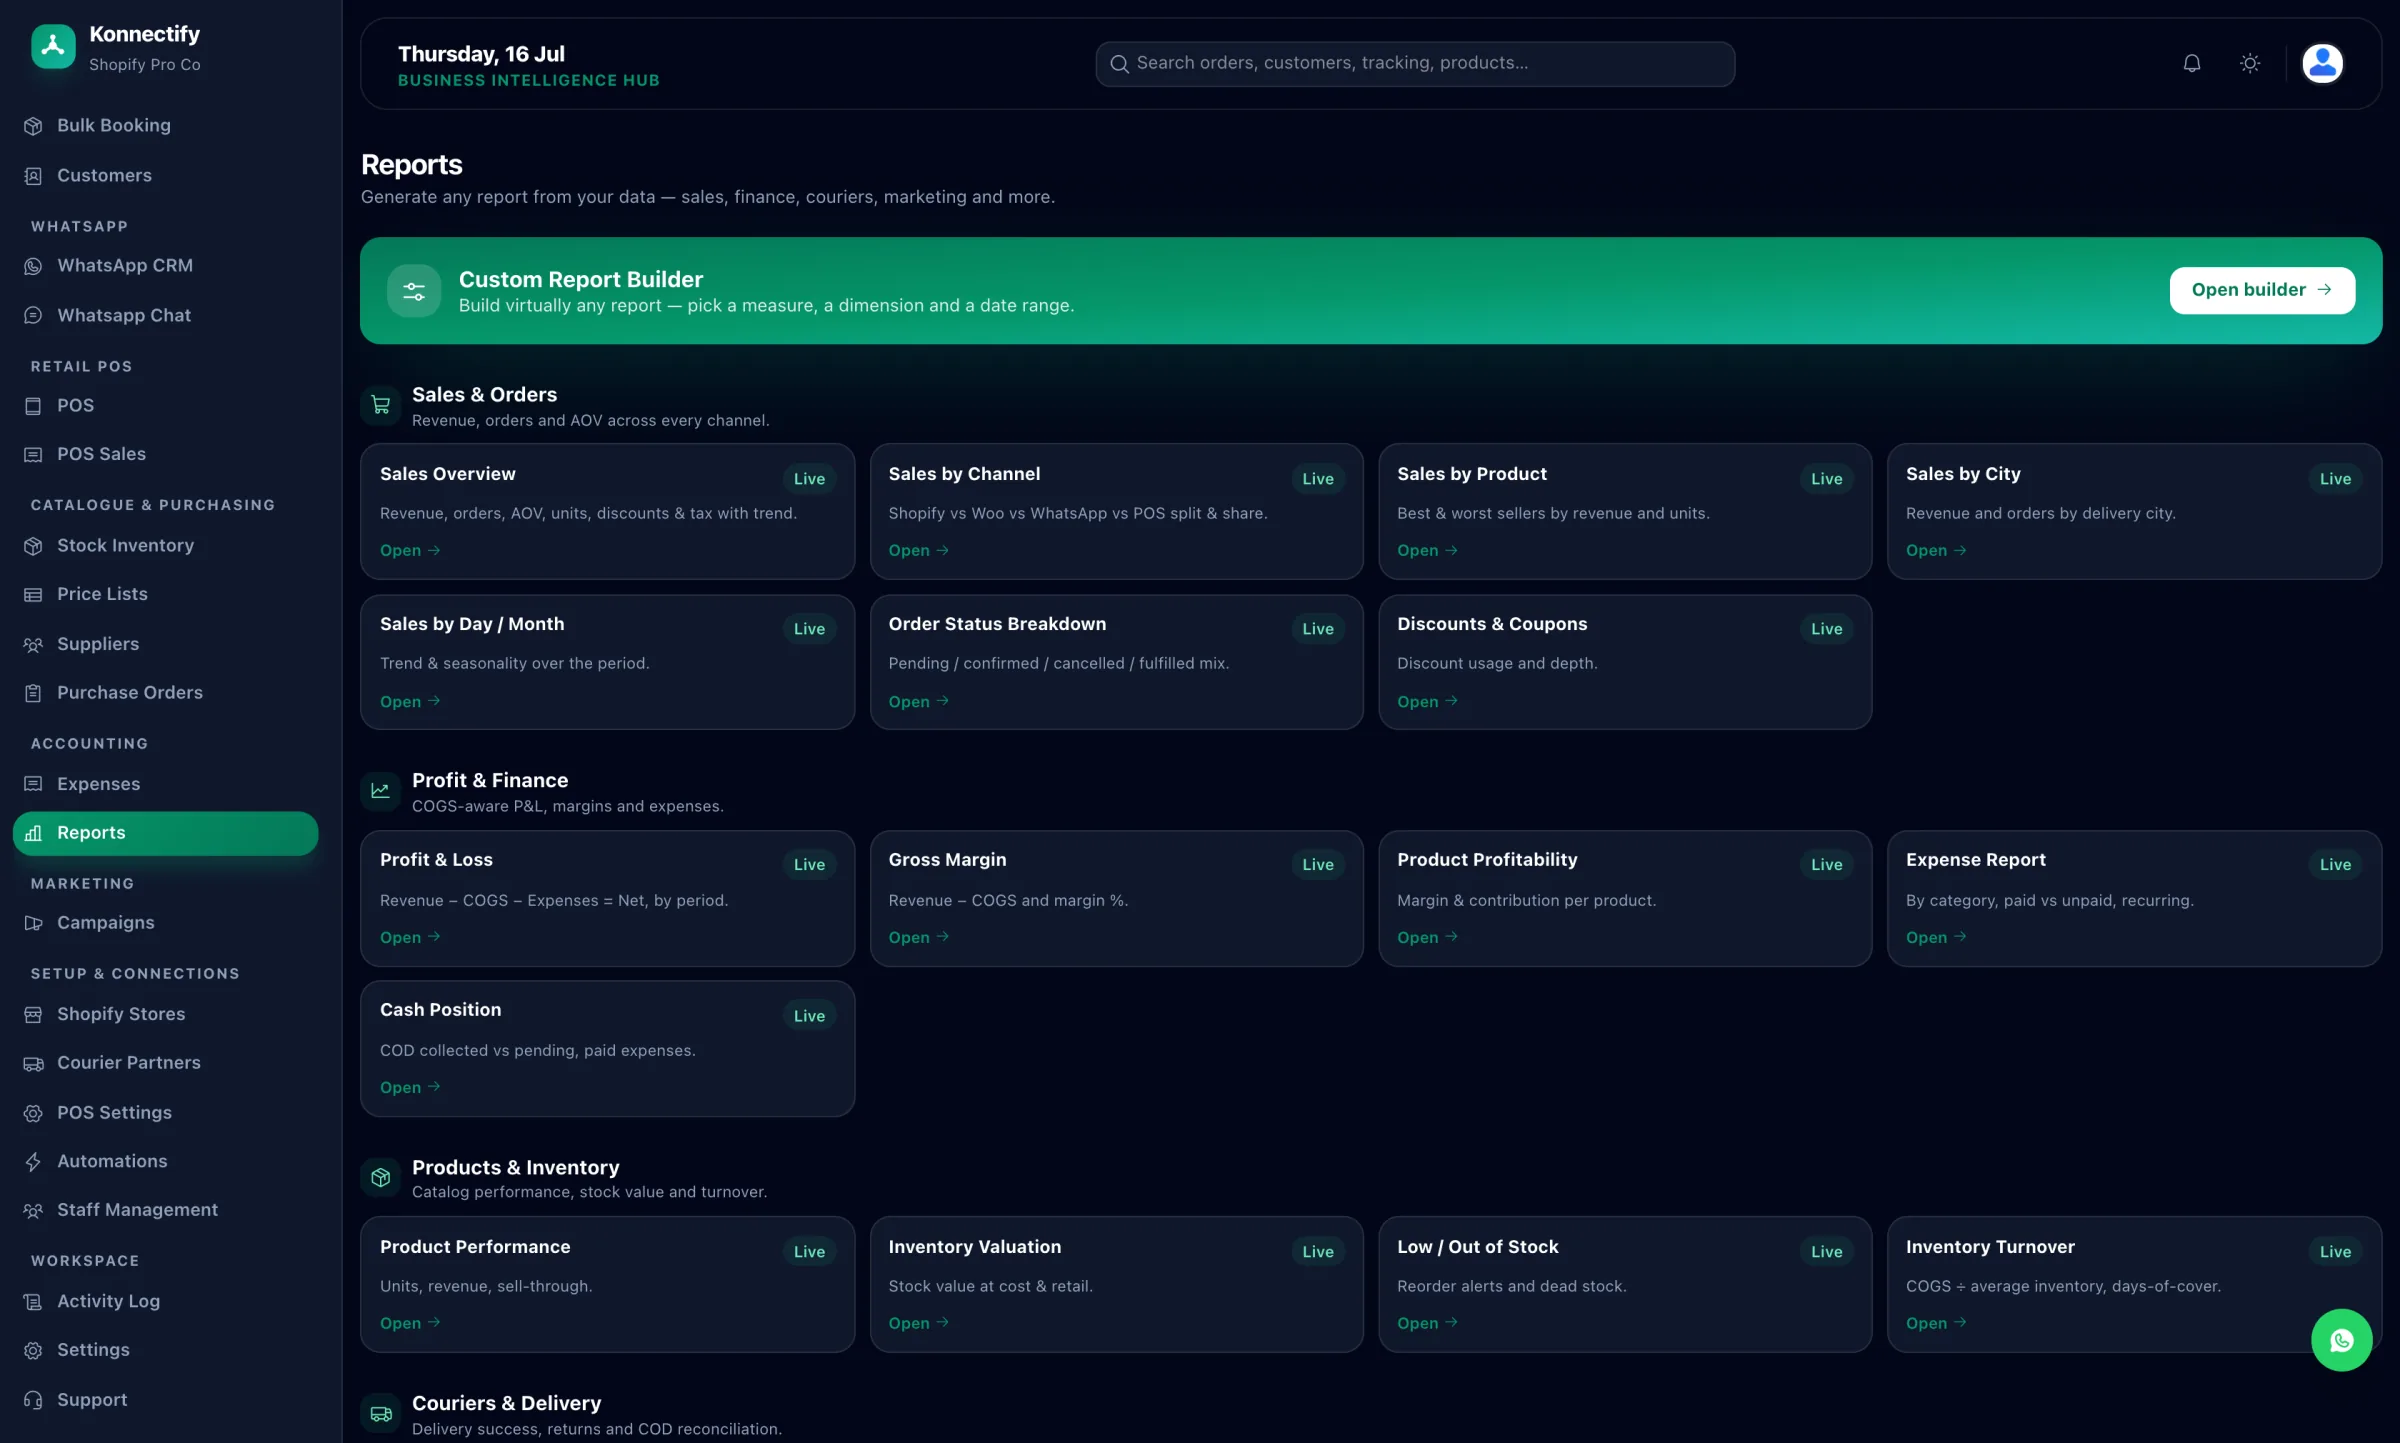Click the search orders input field
The width and height of the screenshot is (2400, 1443).
point(1415,64)
